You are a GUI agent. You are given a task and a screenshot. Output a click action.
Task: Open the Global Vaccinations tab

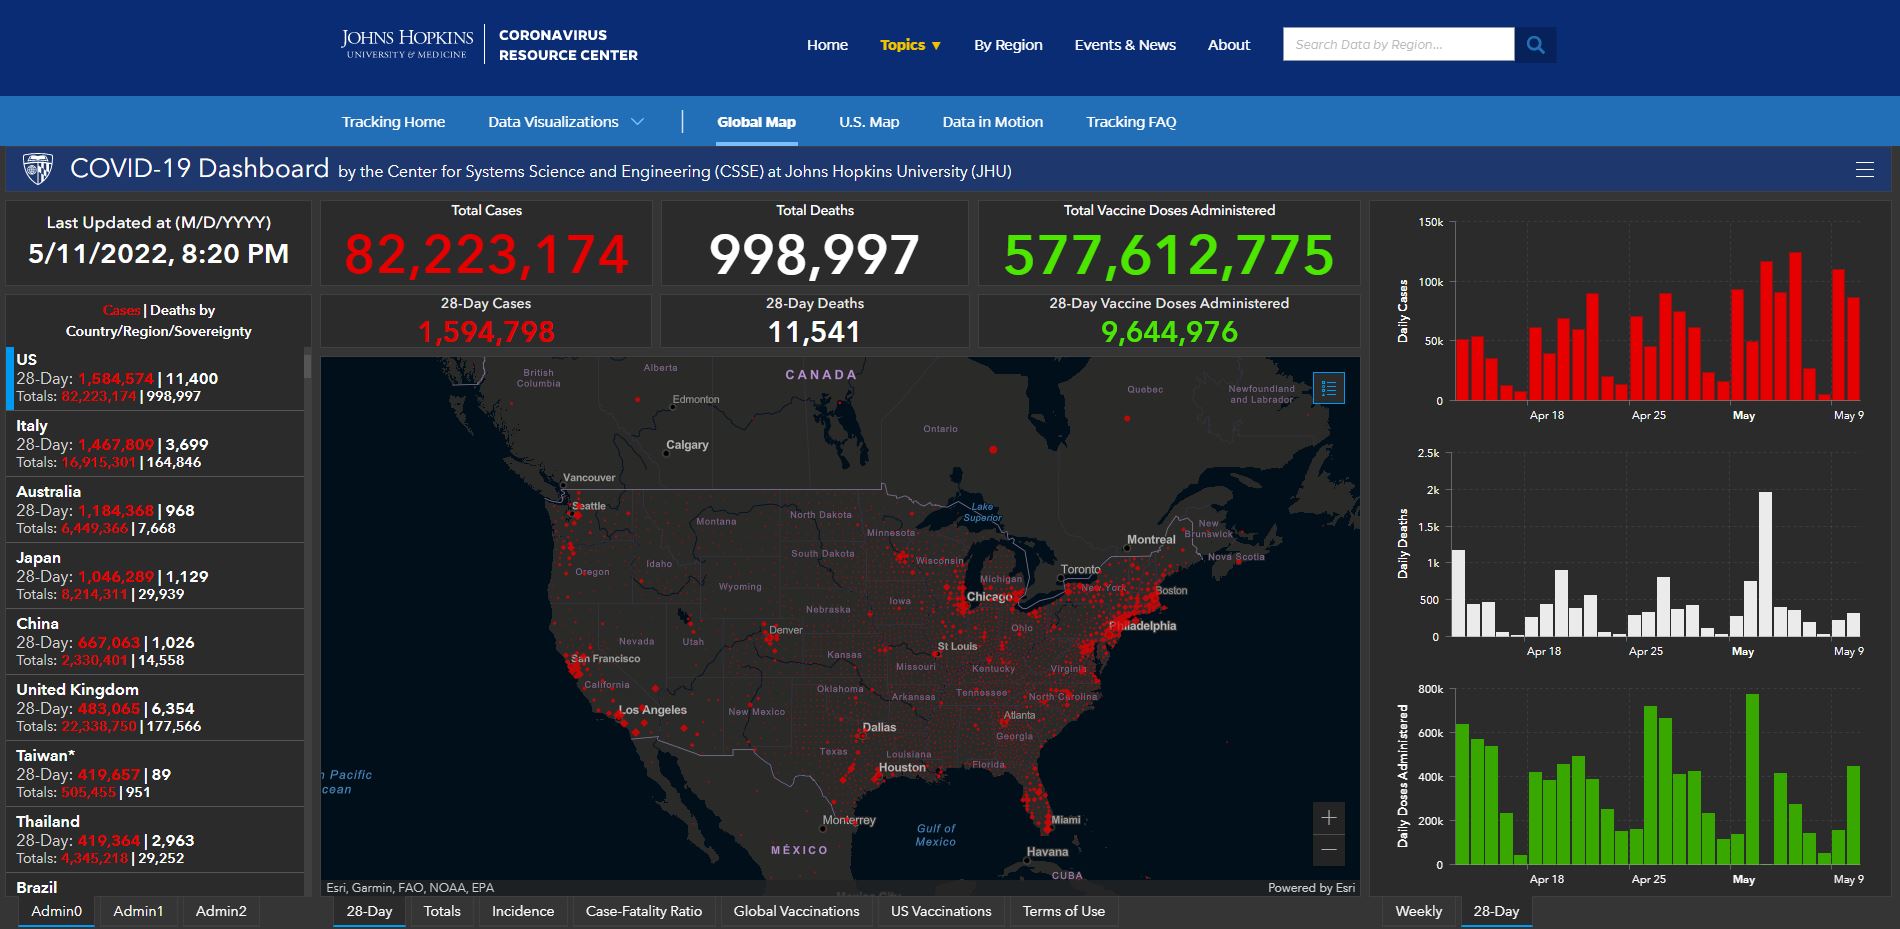coord(796,911)
